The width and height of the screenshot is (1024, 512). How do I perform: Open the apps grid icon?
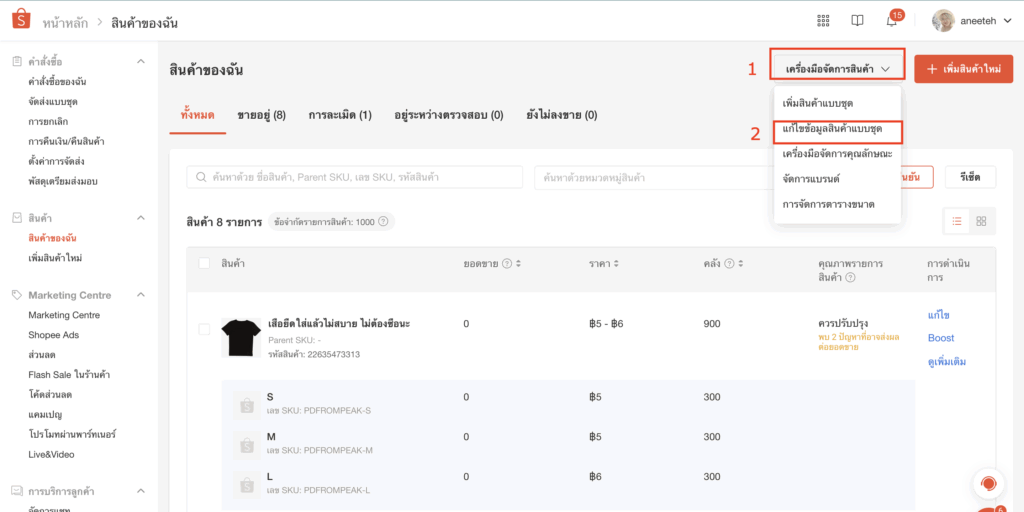823,21
